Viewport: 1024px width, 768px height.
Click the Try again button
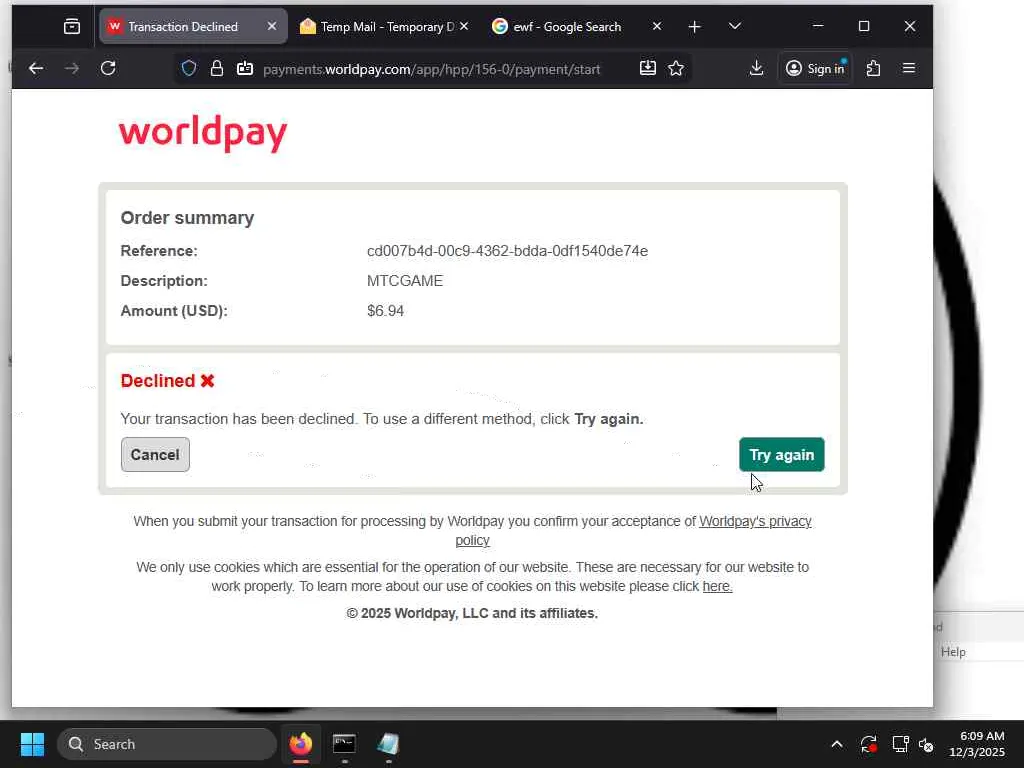[x=782, y=455]
